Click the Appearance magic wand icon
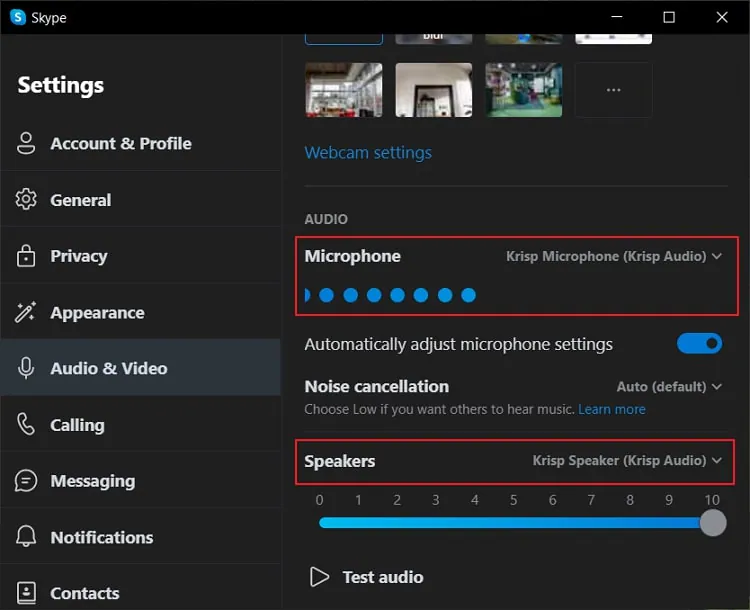The image size is (750, 610). [26, 312]
